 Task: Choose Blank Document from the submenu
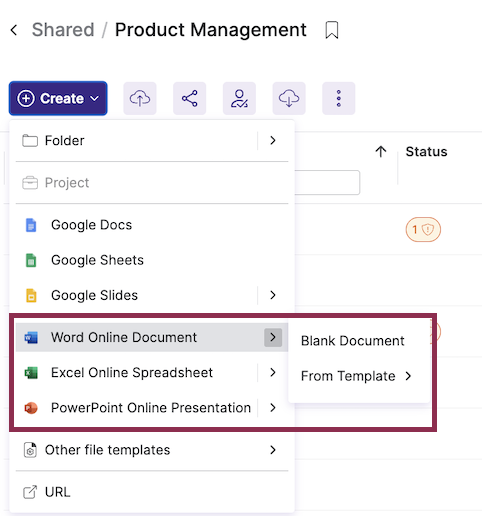[x=353, y=341]
